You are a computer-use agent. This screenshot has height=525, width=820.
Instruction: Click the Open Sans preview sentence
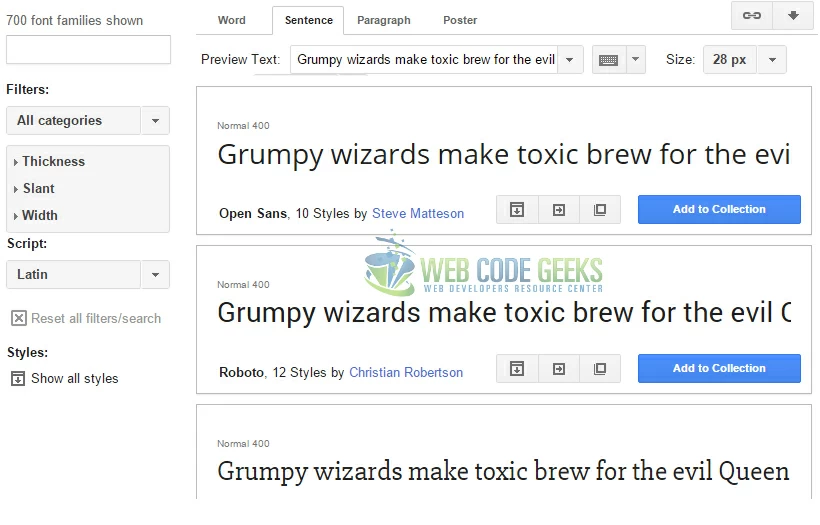(504, 155)
